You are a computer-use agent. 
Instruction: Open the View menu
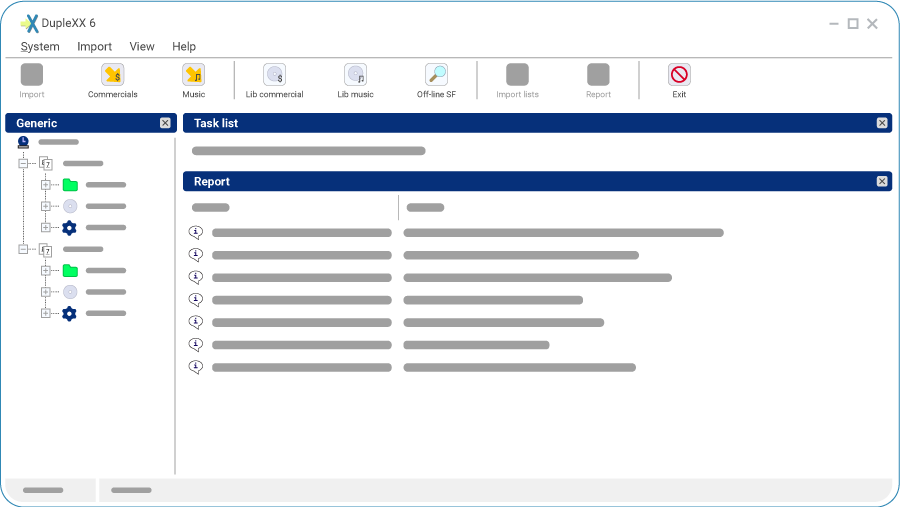coord(142,47)
